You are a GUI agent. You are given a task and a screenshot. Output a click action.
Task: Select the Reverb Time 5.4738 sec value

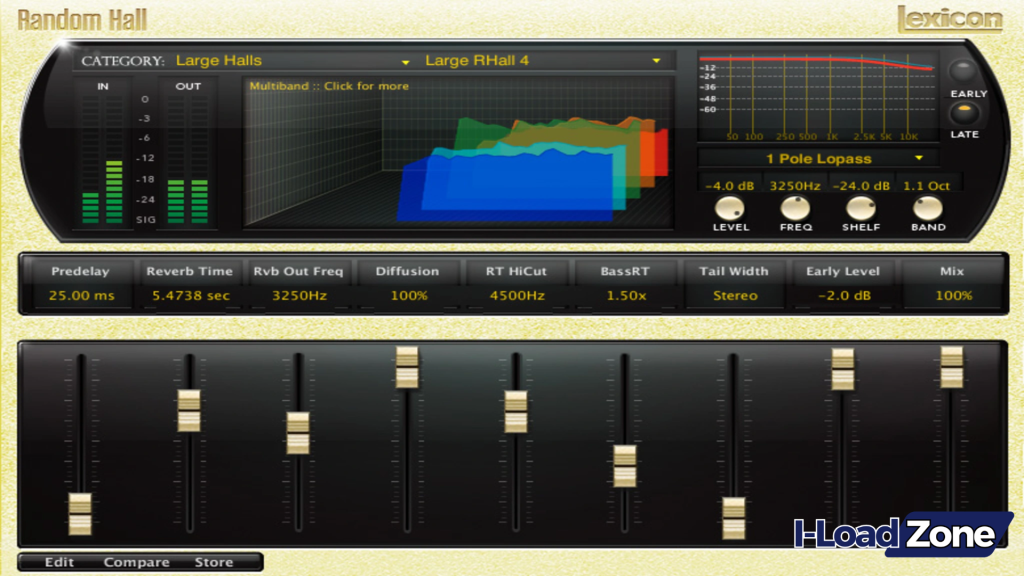point(191,296)
